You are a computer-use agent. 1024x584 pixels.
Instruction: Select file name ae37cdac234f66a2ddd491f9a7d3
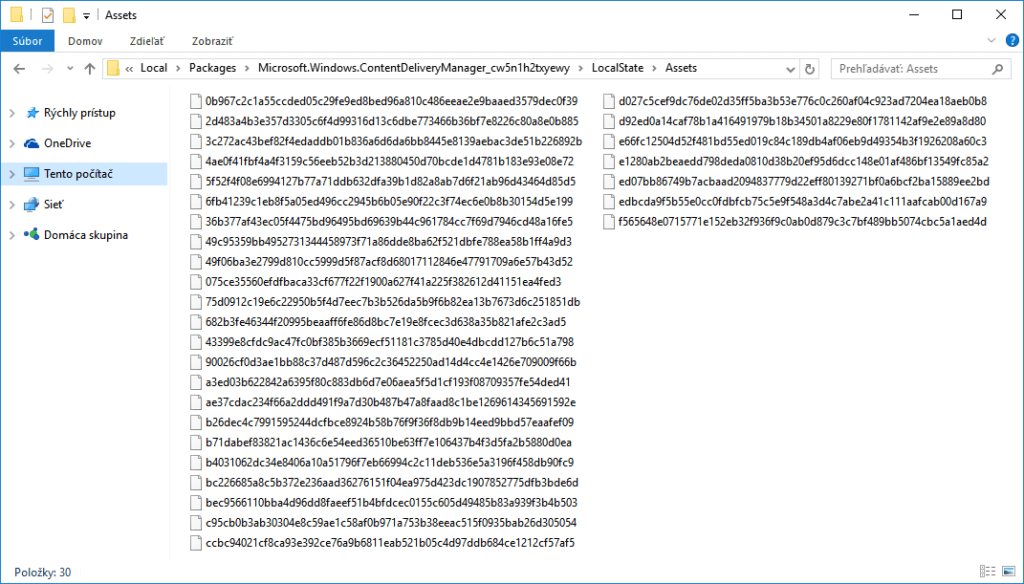(390, 402)
